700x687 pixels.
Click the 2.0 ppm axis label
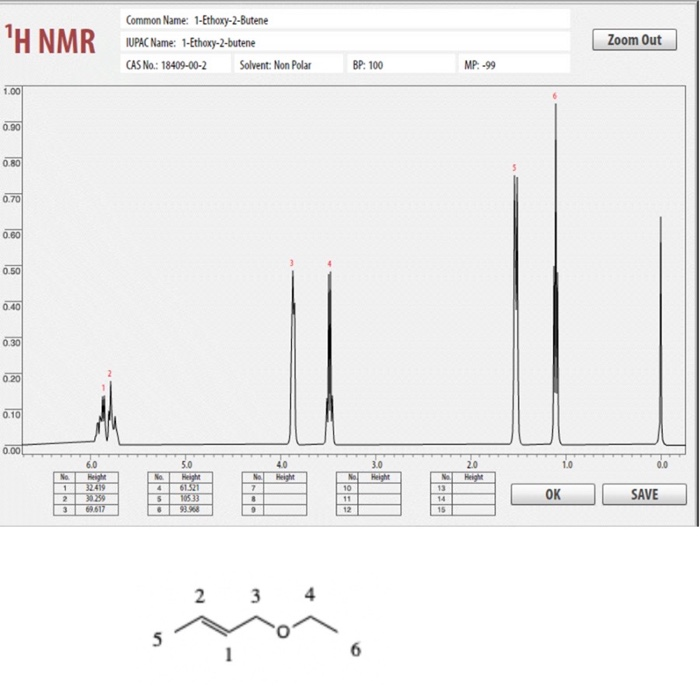(472, 465)
